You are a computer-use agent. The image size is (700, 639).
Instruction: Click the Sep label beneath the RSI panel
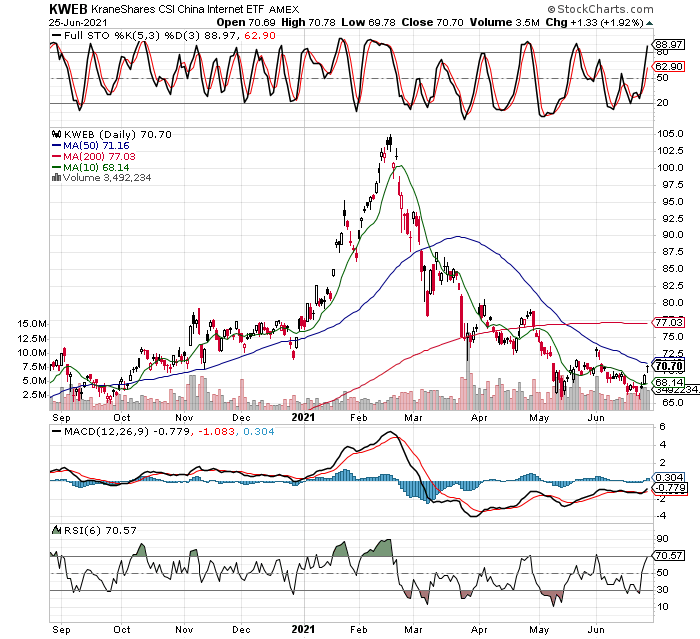coord(61,630)
